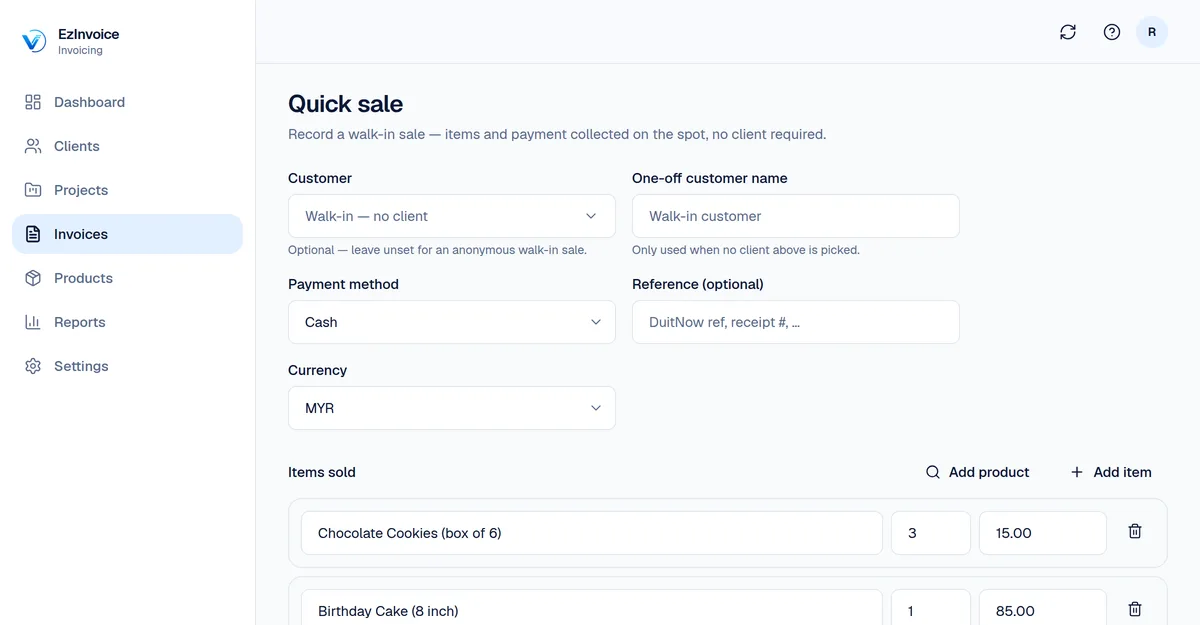Click 'Only used when no client above is picked.'
The height and width of the screenshot is (625, 1200).
(x=746, y=250)
